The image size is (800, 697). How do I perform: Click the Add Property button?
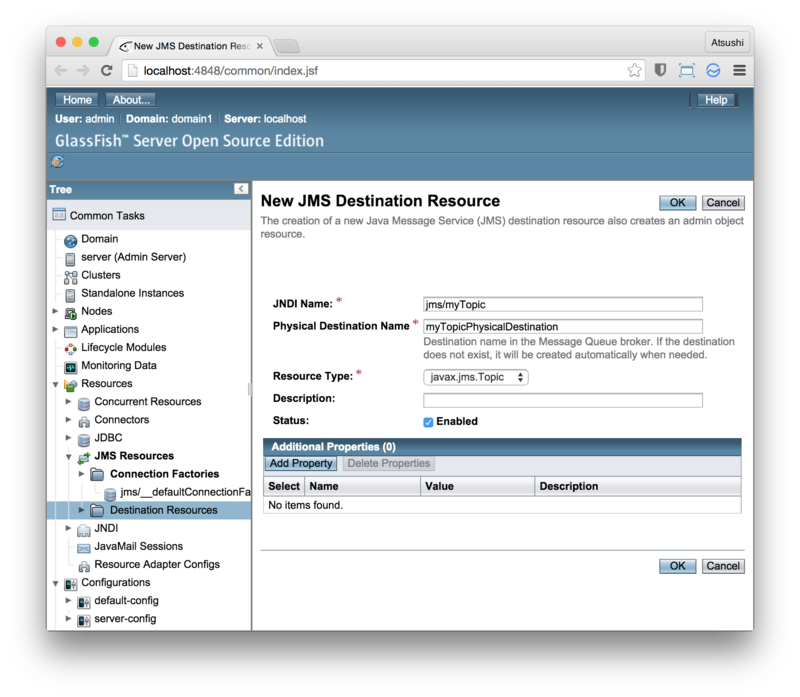pos(300,464)
